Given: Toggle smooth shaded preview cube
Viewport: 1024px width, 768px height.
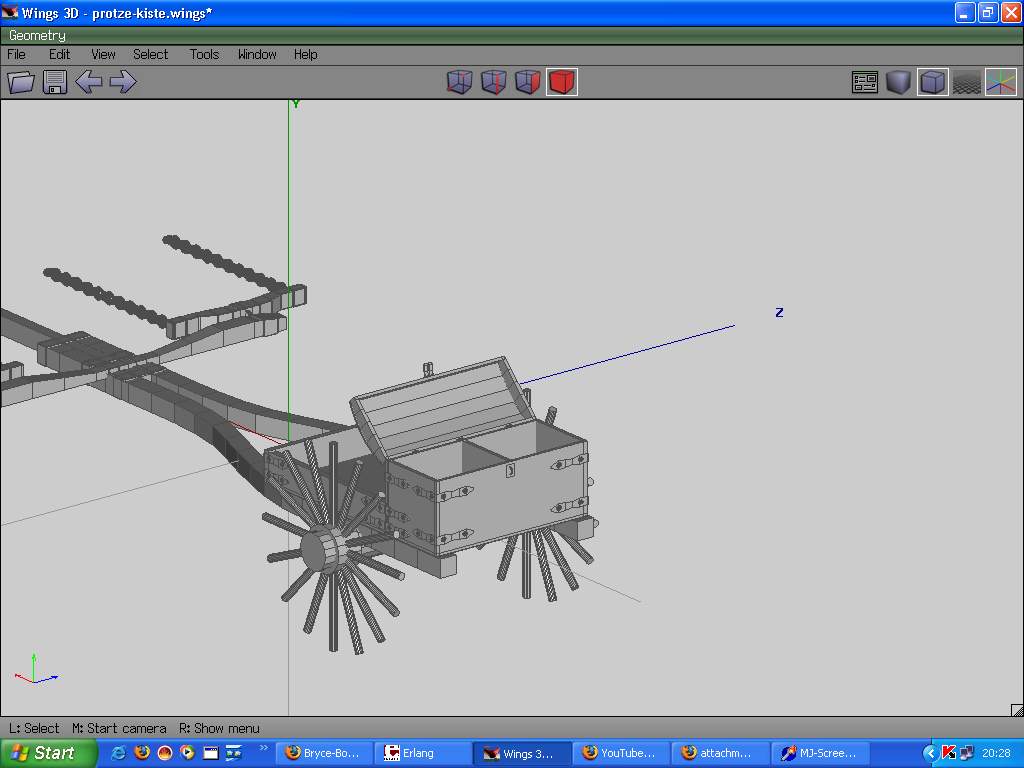Looking at the screenshot, I should coord(899,82).
